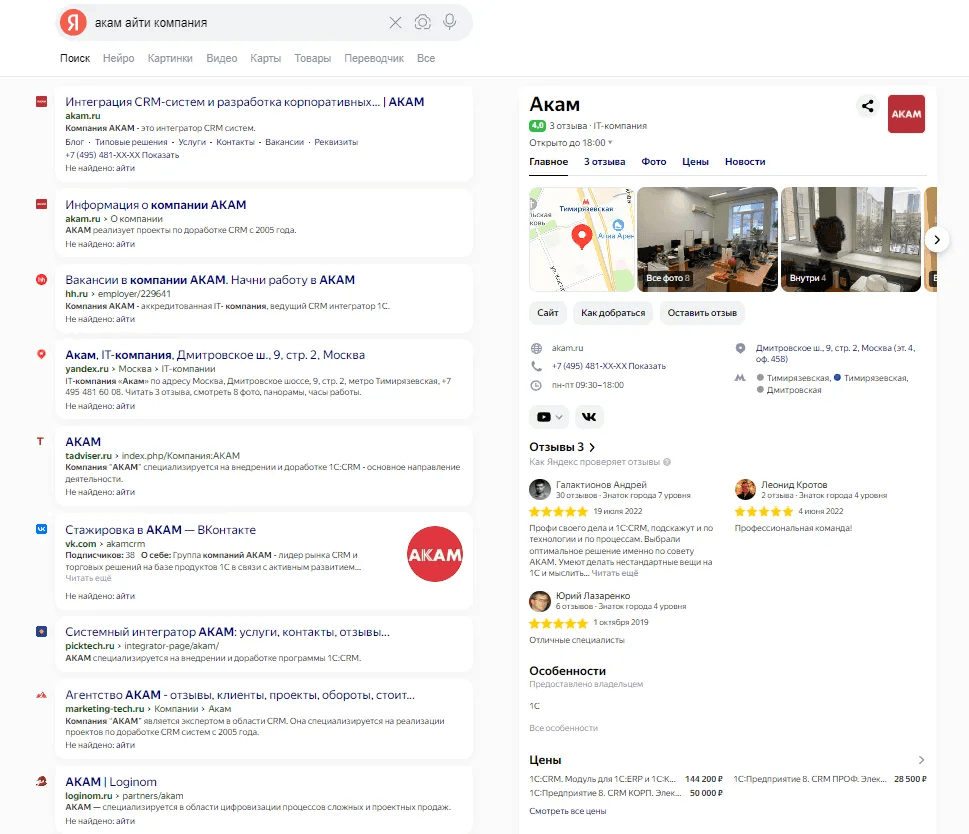Open the Вакансии sitelink under akam.ru

click(x=284, y=142)
